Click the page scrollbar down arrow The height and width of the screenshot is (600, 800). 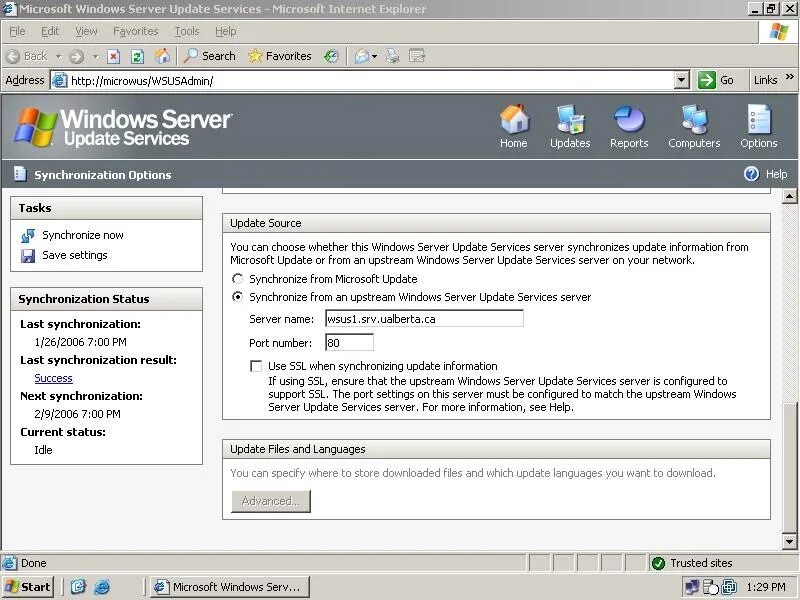(789, 541)
